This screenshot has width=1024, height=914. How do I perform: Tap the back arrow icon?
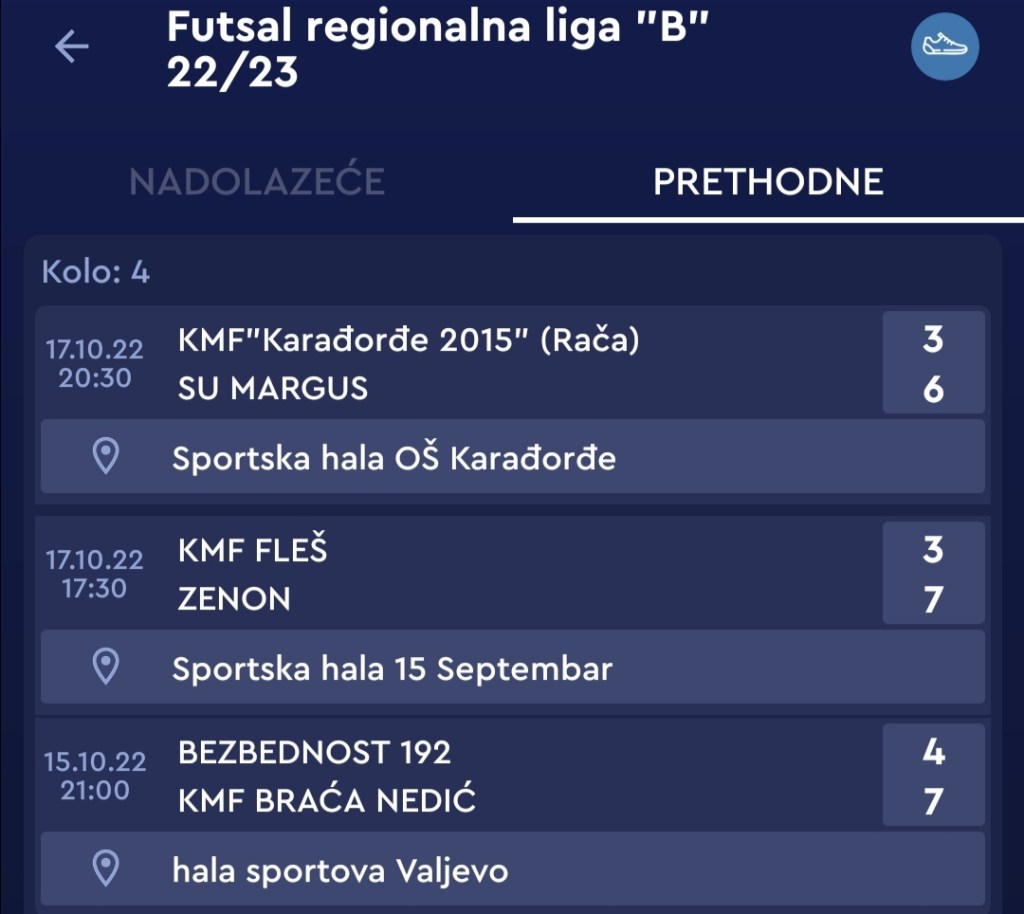pos(72,46)
